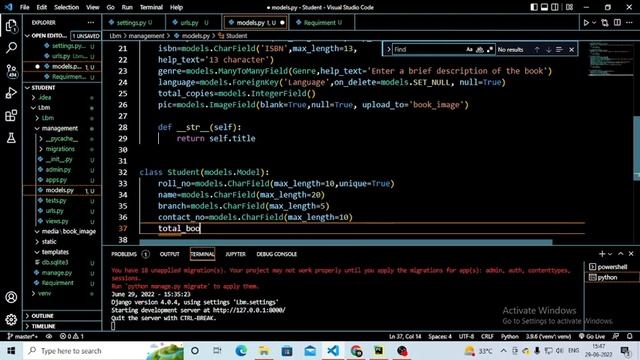Expand Replace mode in Find widget
The image size is (640, 360).
pyautogui.click(x=389, y=49)
